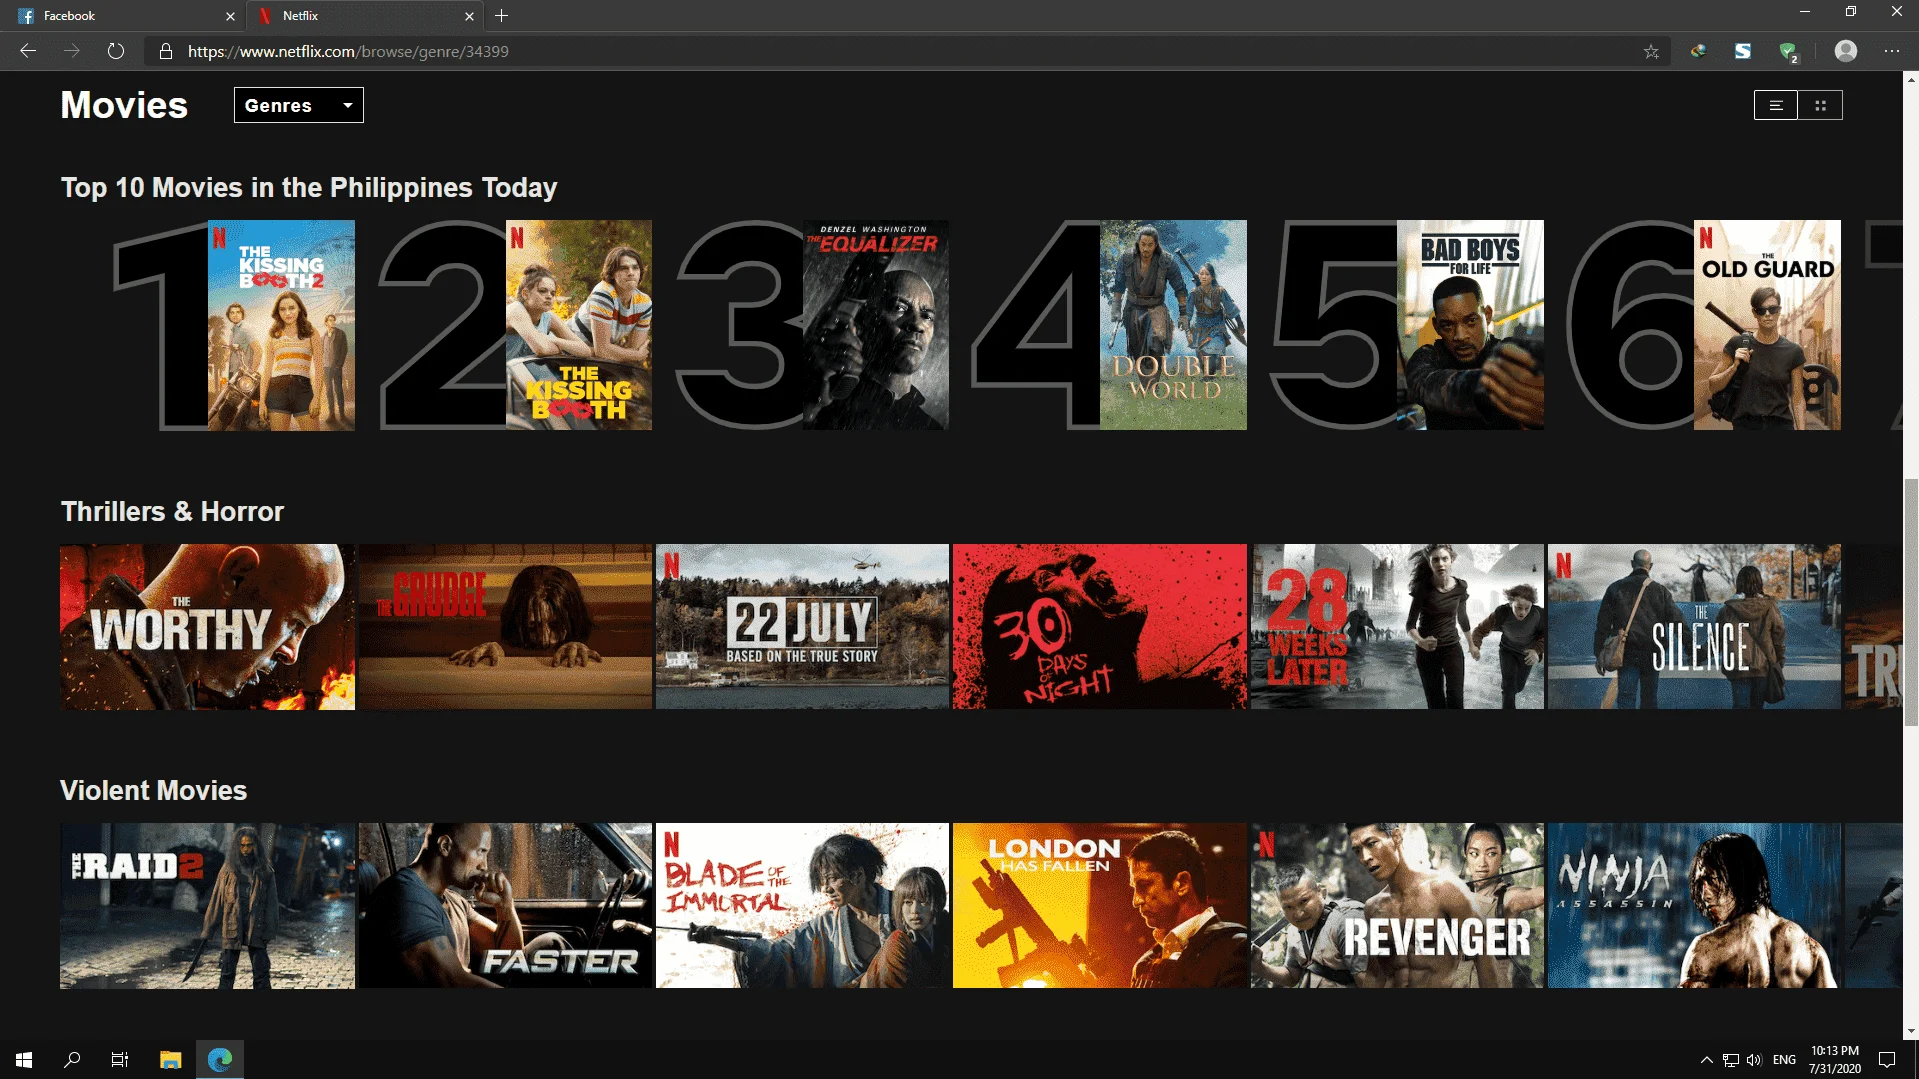
Task: Click the ENG language indicator
Action: pyautogui.click(x=1784, y=1060)
